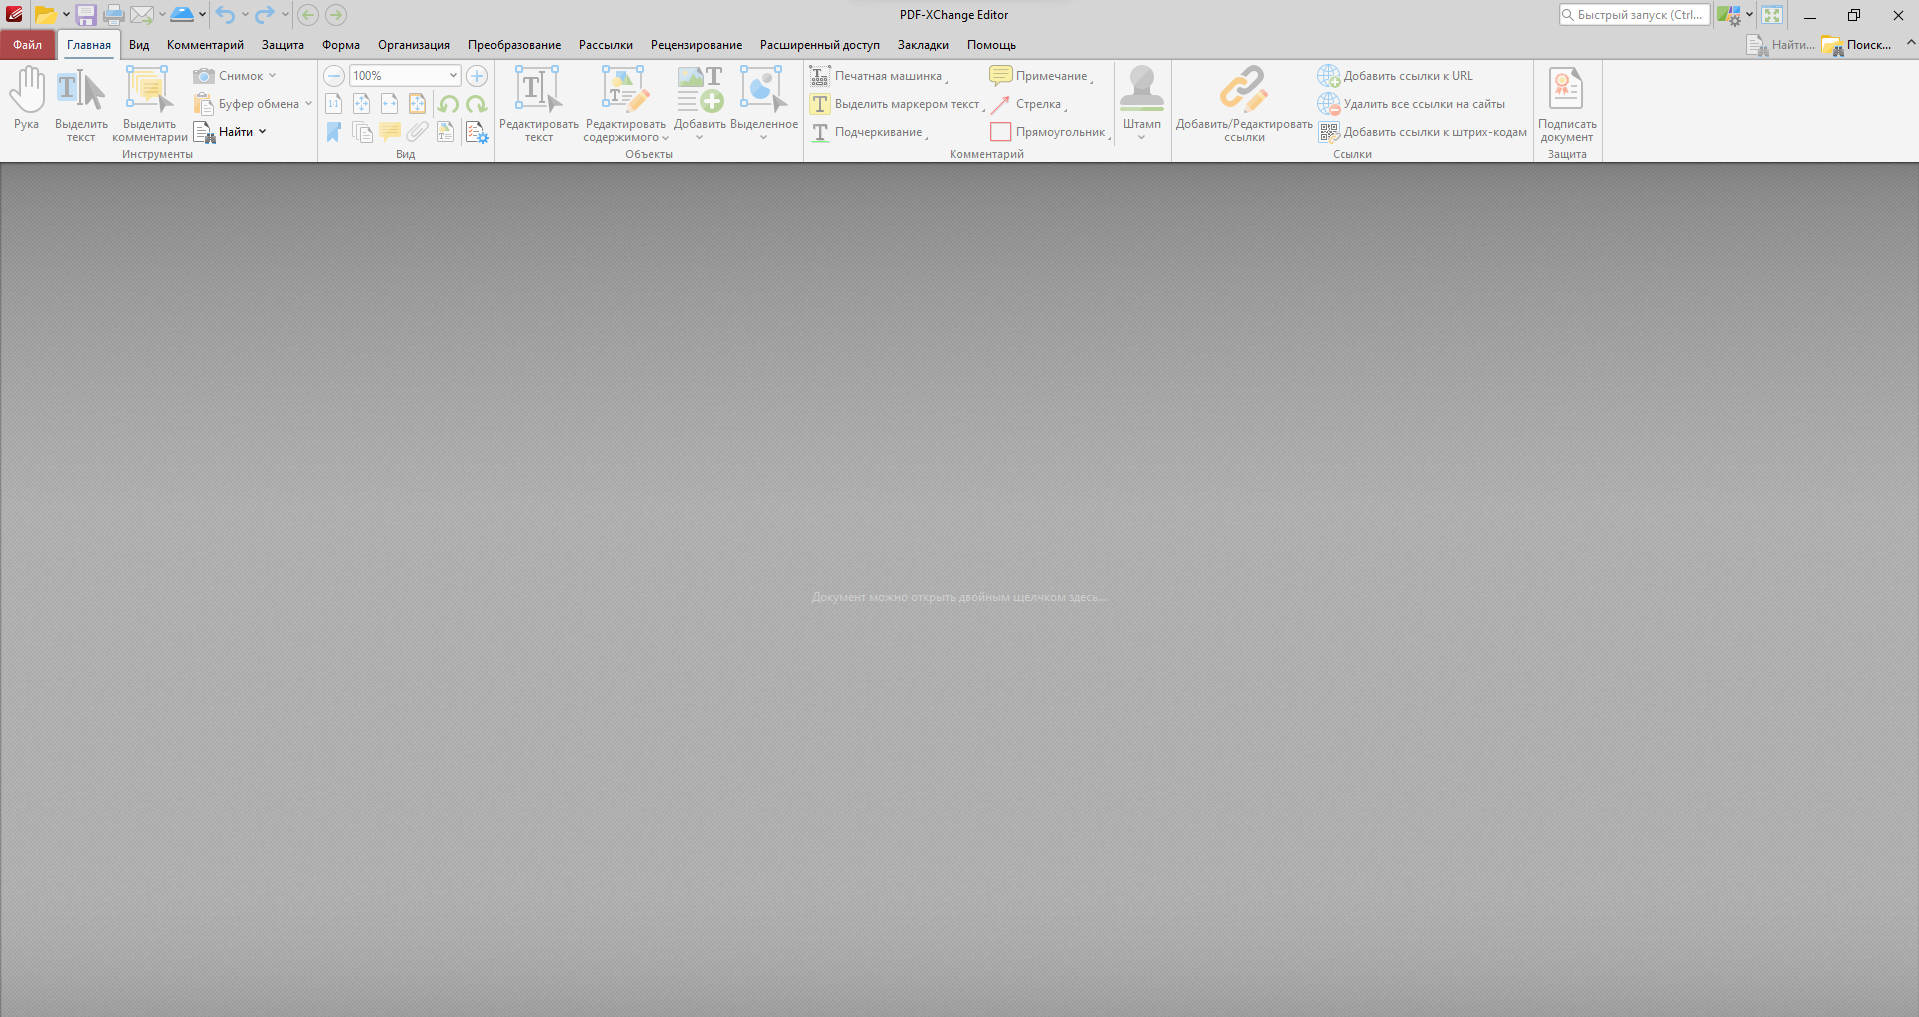Go to next view with green right arrow
Screen dimensions: 1919x1017
coord(336,15)
